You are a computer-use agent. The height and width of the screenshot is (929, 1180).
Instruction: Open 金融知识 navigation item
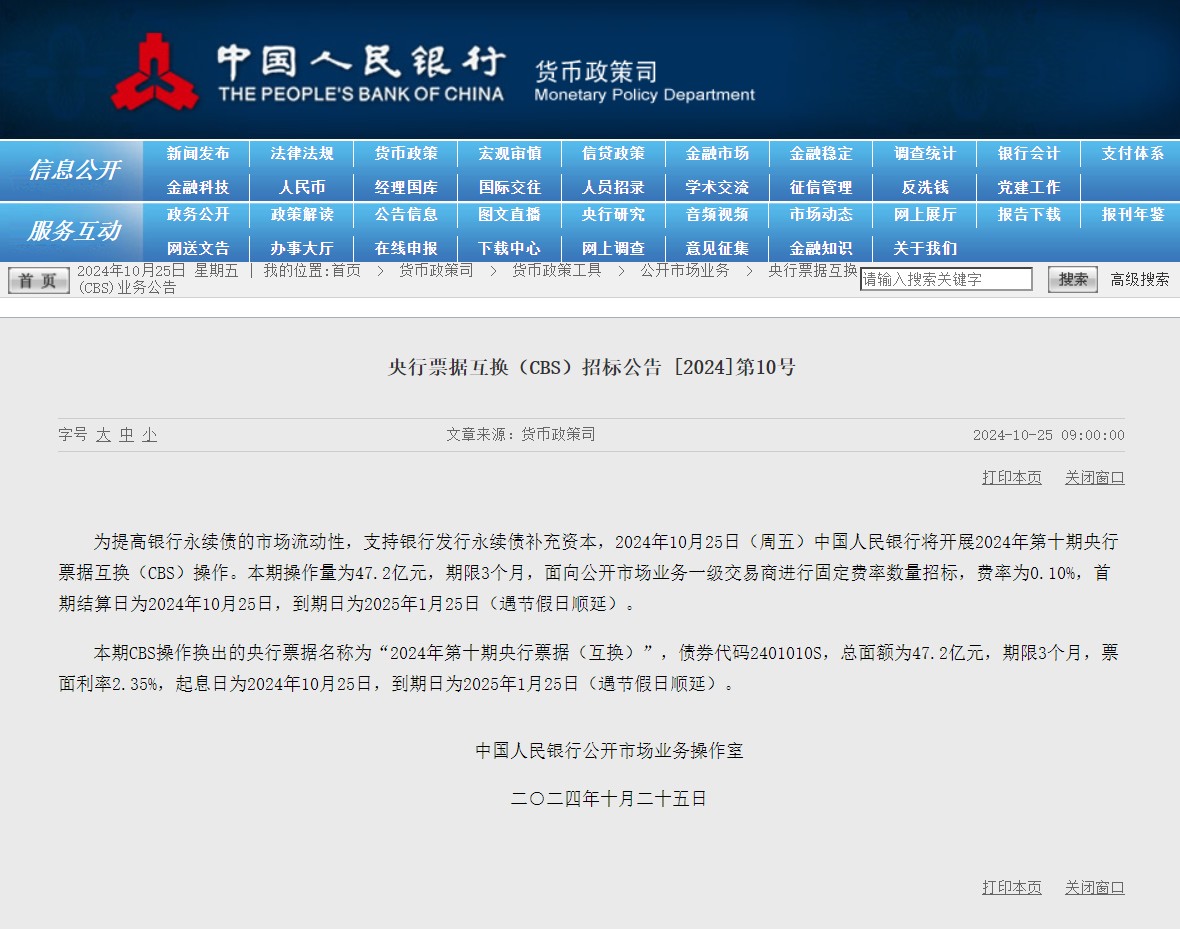click(x=821, y=248)
